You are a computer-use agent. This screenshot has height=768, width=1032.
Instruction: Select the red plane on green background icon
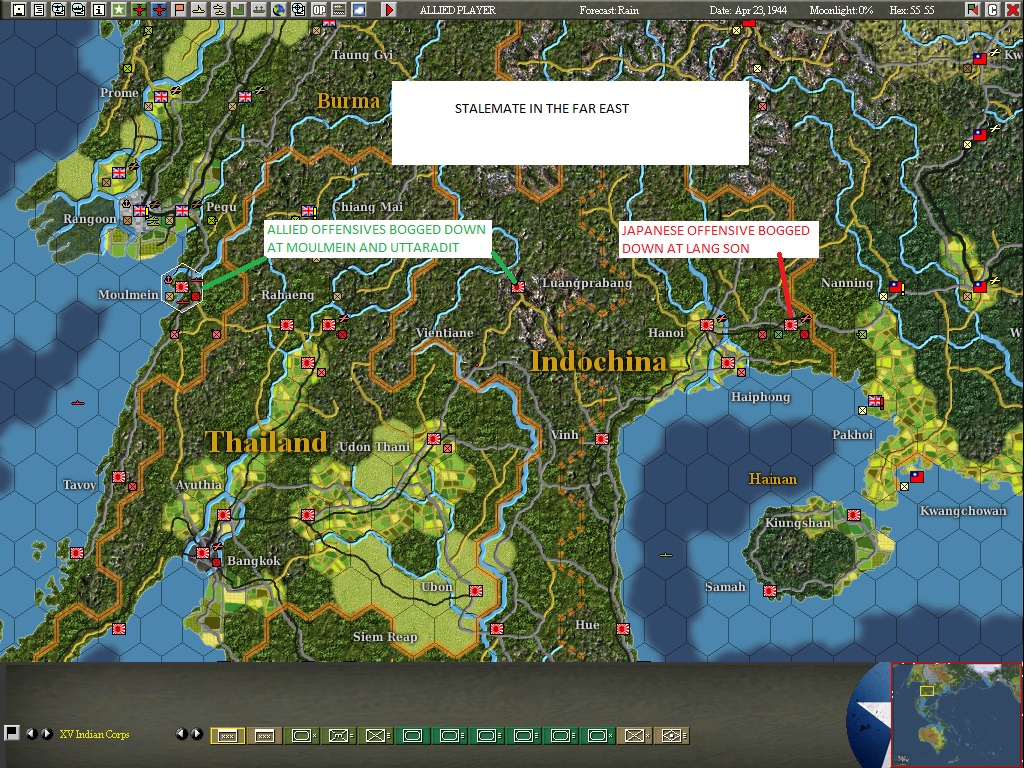click(x=139, y=9)
